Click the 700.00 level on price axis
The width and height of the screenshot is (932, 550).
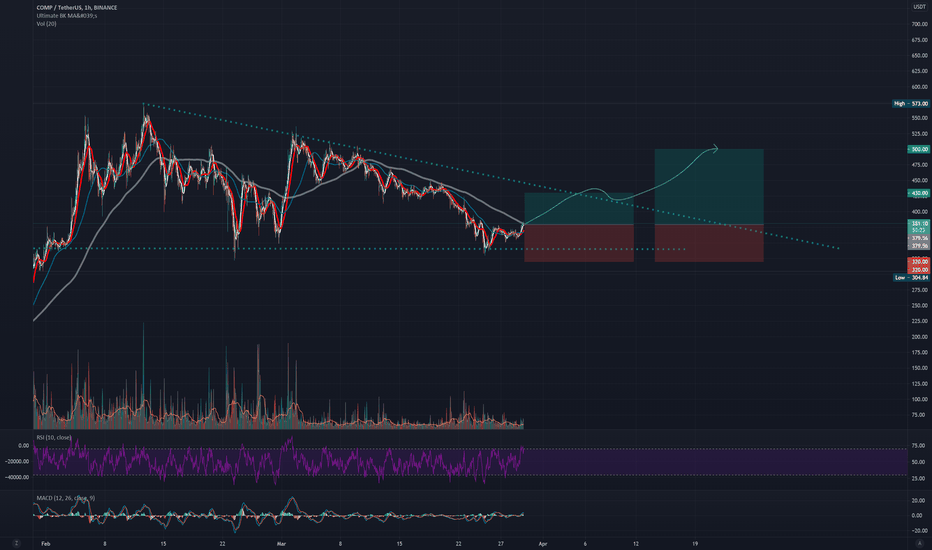[x=920, y=24]
